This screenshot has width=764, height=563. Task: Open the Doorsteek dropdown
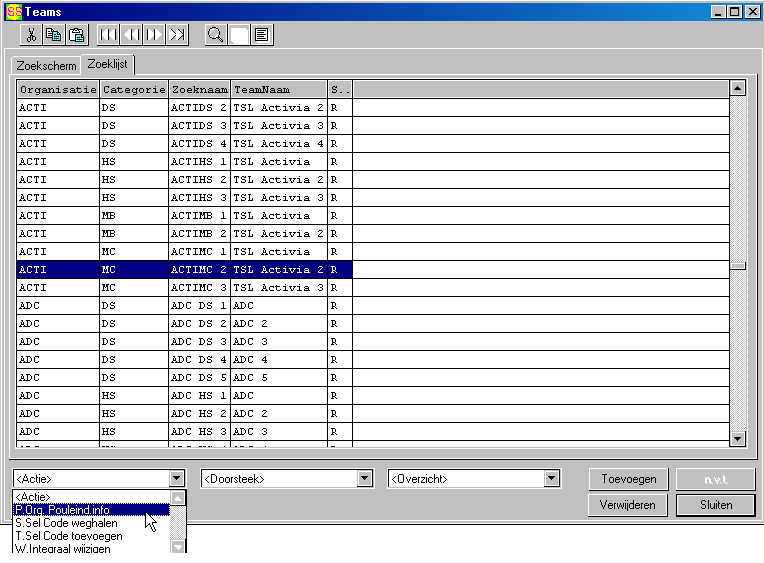[364, 478]
